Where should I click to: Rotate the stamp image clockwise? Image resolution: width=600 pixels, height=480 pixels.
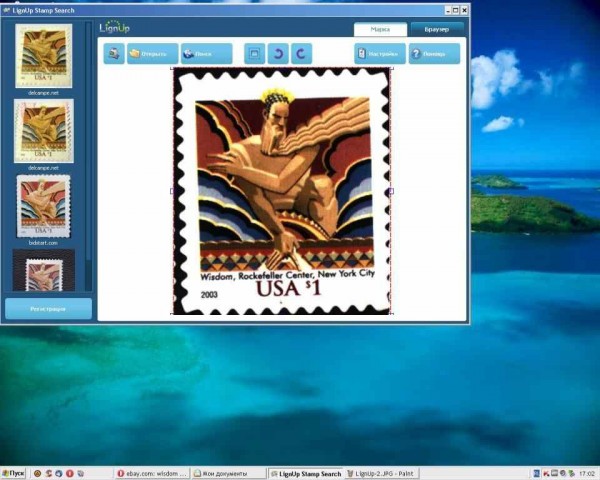(302, 54)
